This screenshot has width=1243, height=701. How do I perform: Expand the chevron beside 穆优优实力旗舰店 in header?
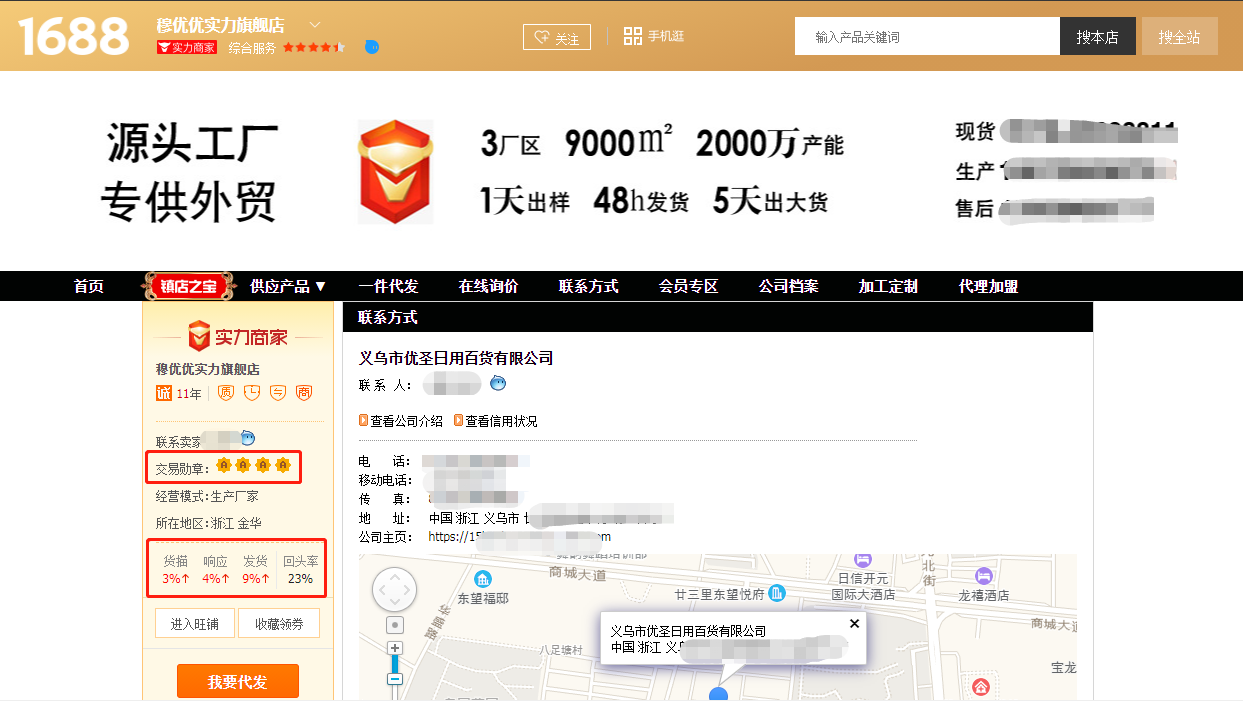(314, 25)
